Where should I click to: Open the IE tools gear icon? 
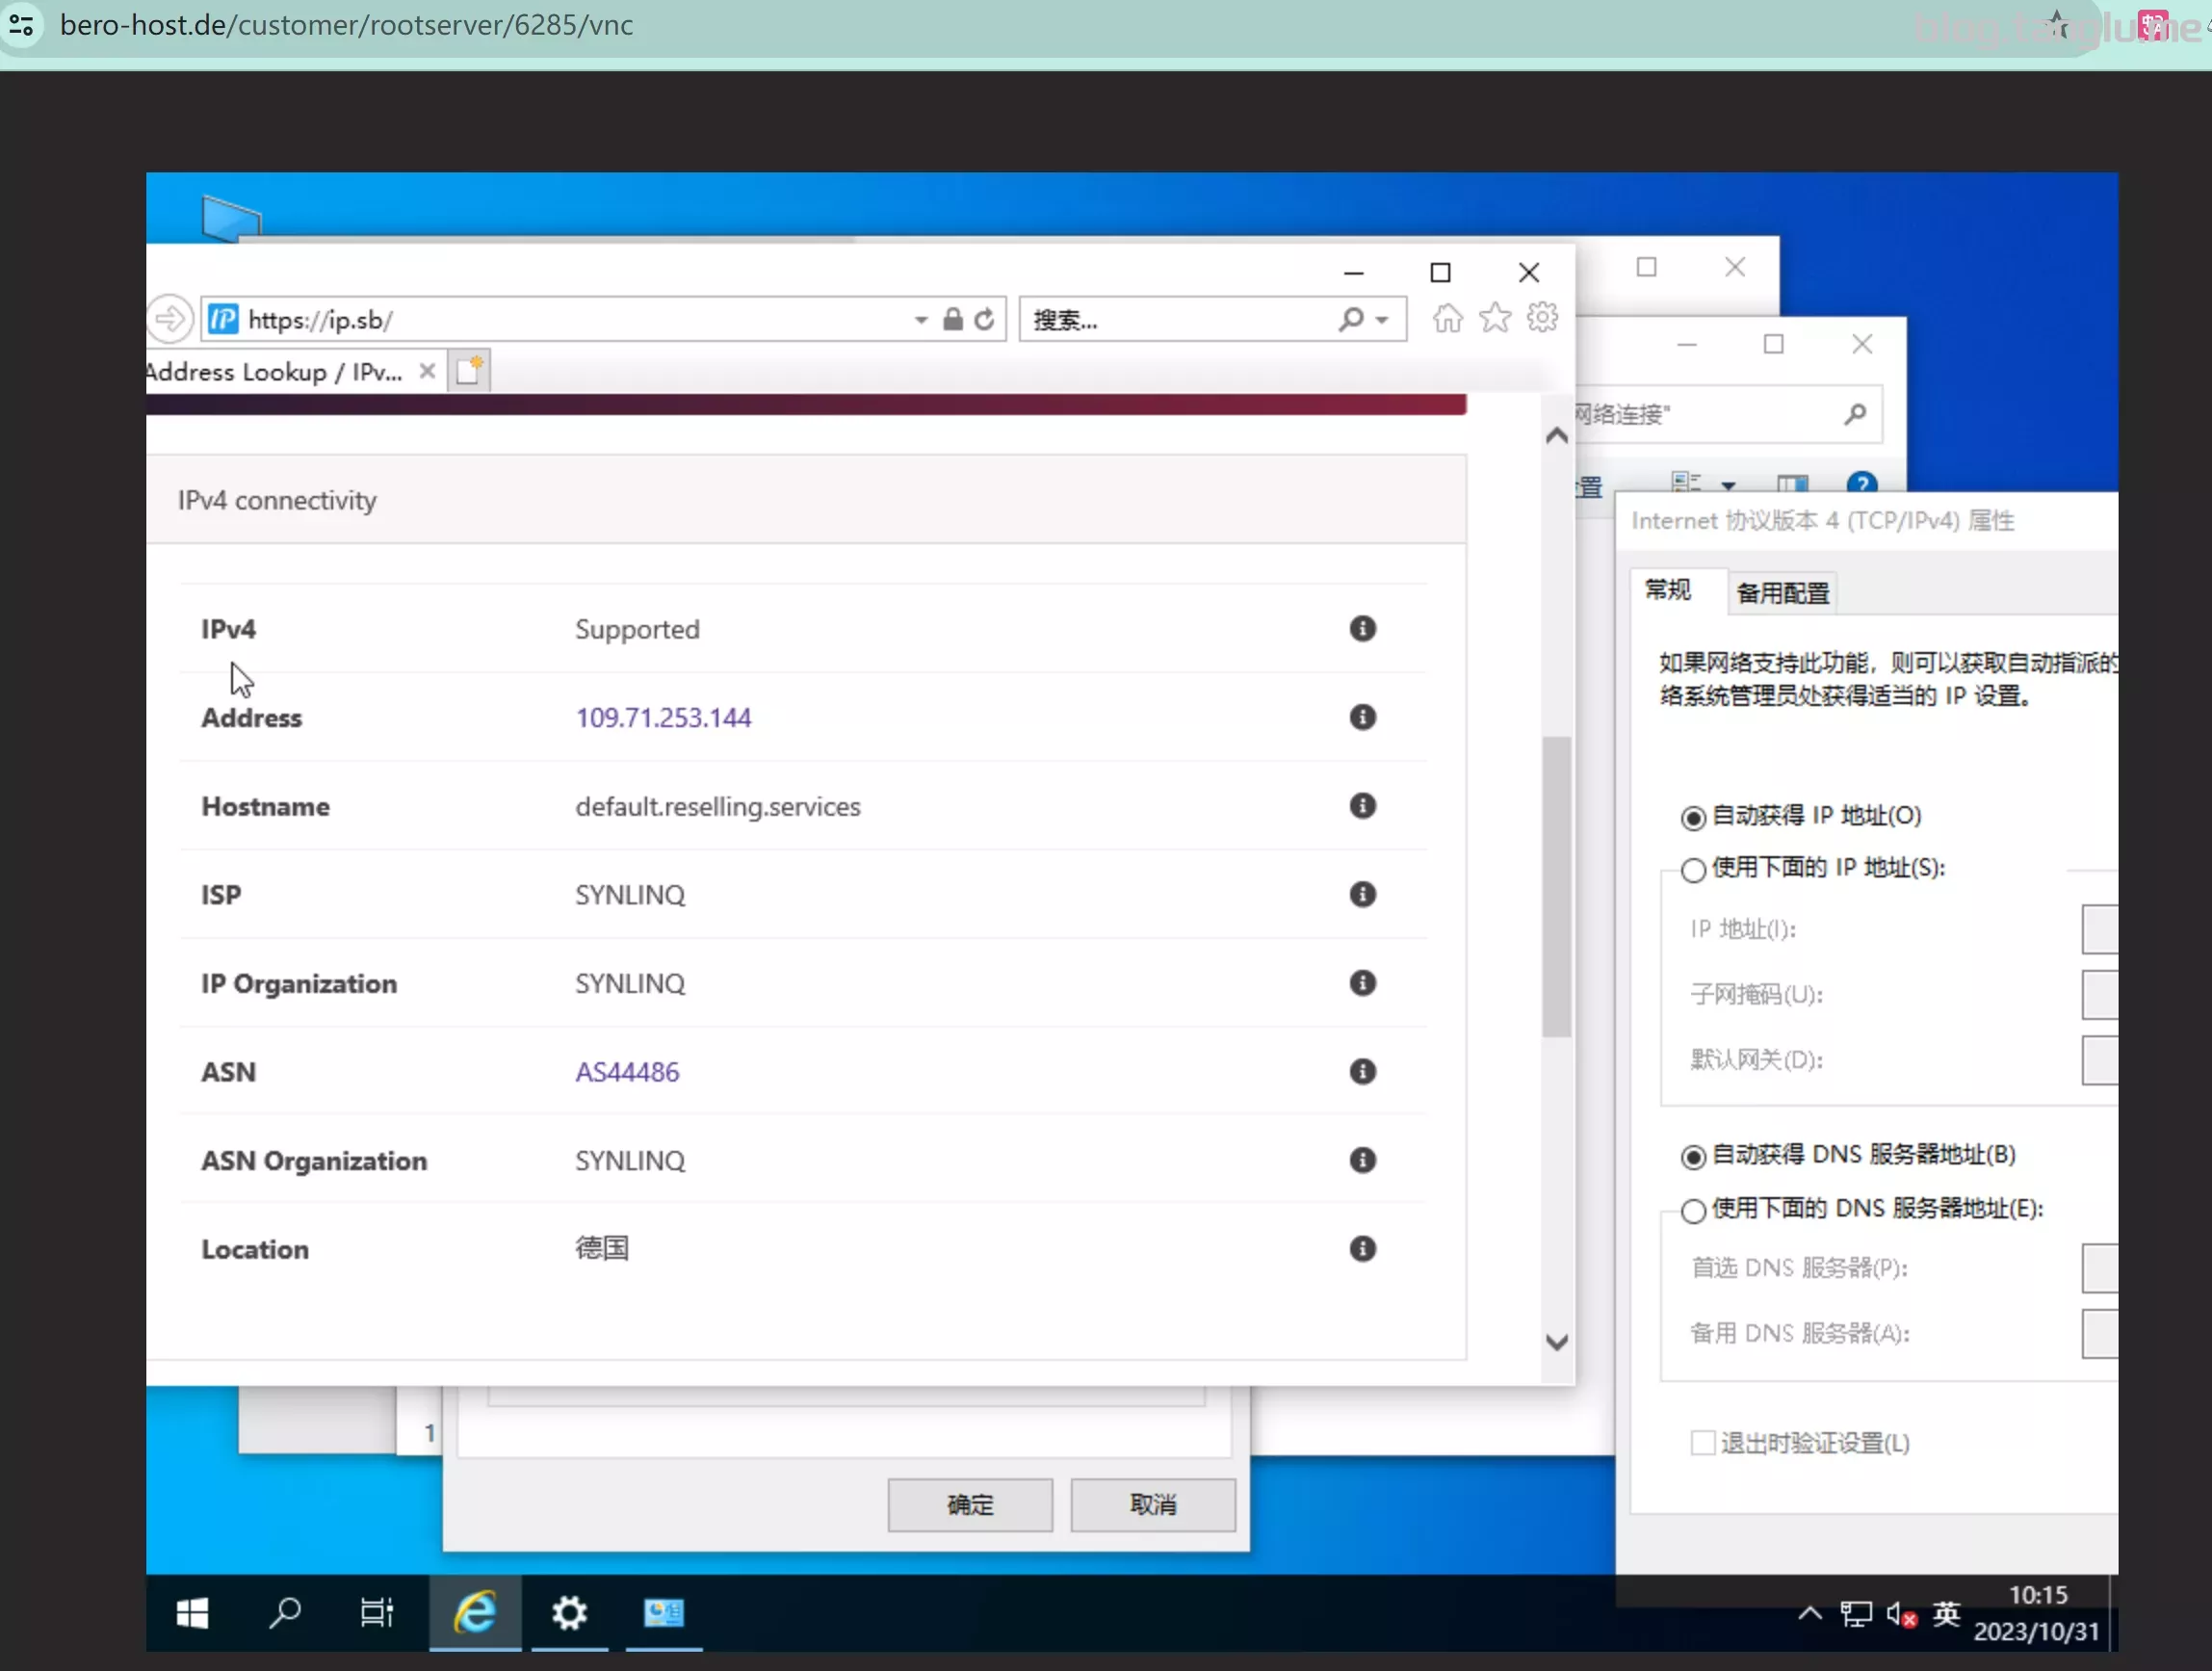pos(1543,318)
